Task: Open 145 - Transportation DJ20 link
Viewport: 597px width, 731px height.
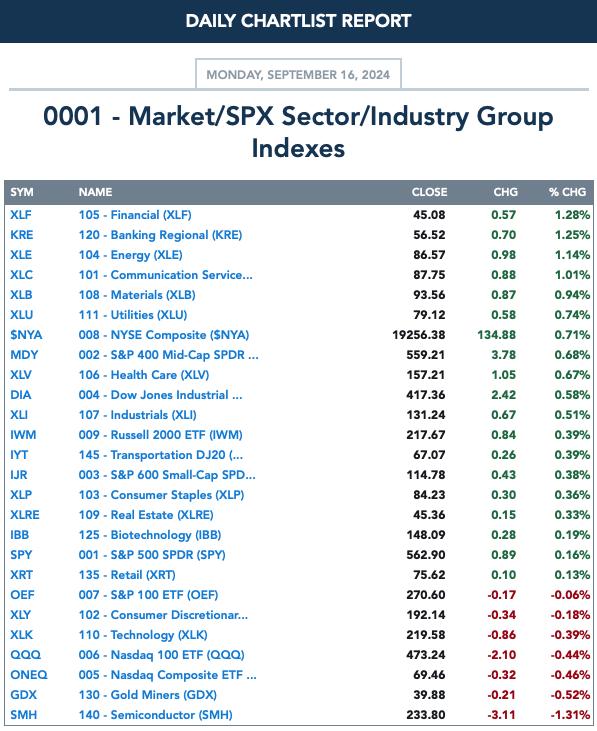Action: click(160, 455)
